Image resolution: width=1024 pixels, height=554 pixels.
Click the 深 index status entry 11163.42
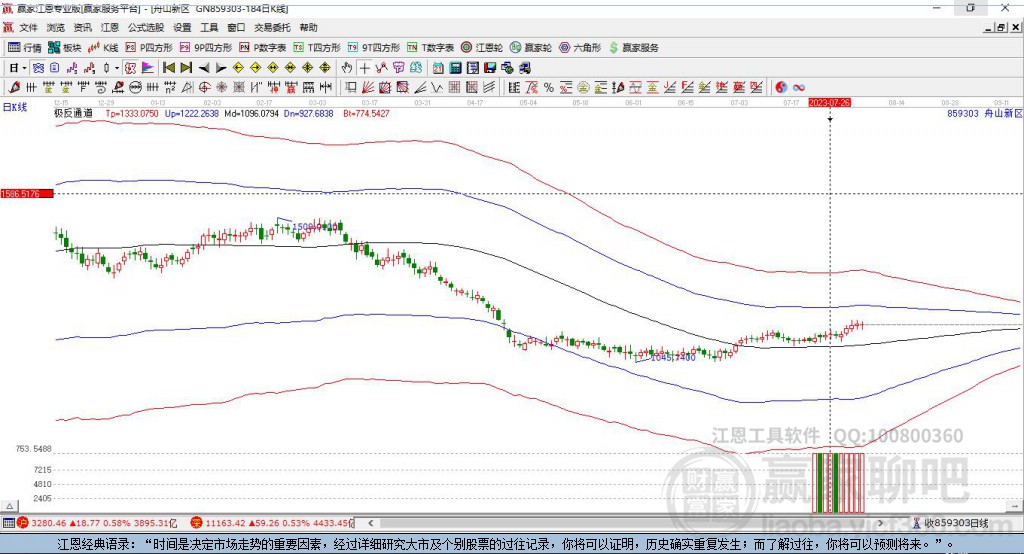click(x=272, y=523)
